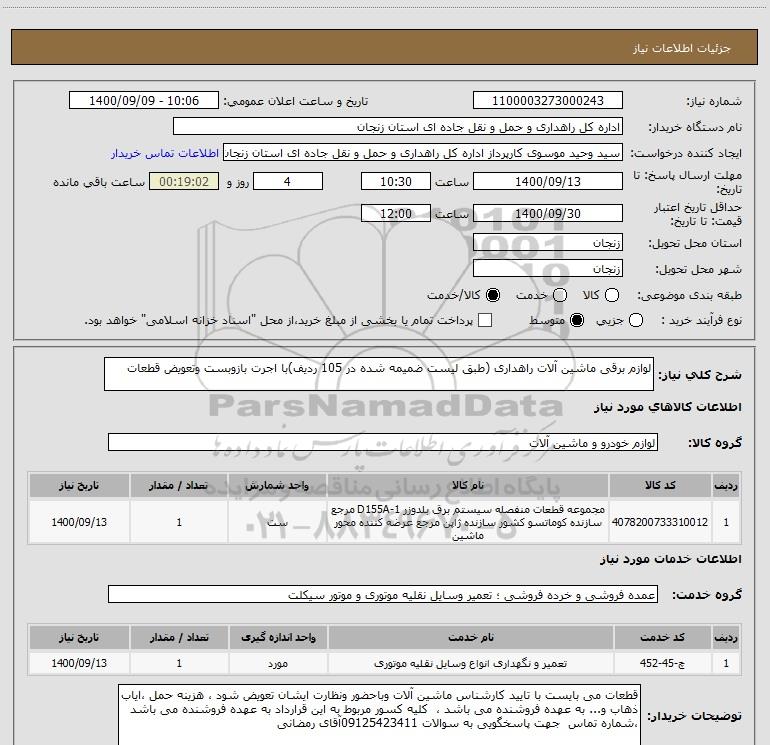Click the goods name cell about D155A-1 bulldozer

(468, 522)
